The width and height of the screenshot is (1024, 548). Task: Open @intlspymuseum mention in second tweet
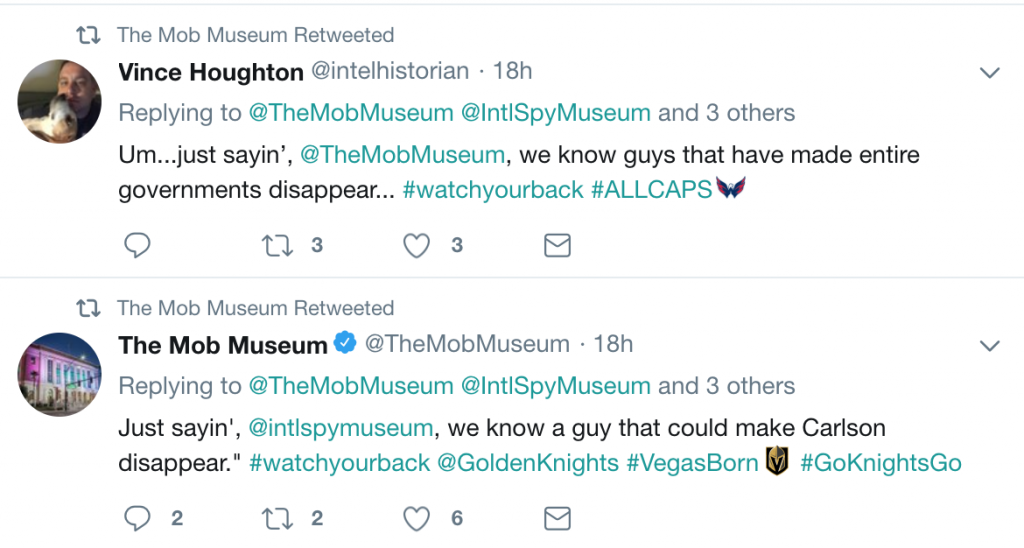(341, 428)
